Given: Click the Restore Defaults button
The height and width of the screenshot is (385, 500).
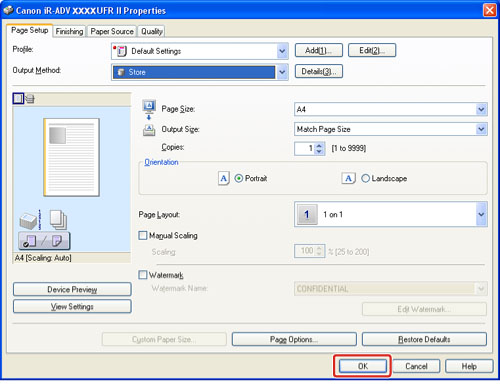Looking at the screenshot, I should coord(424,339).
